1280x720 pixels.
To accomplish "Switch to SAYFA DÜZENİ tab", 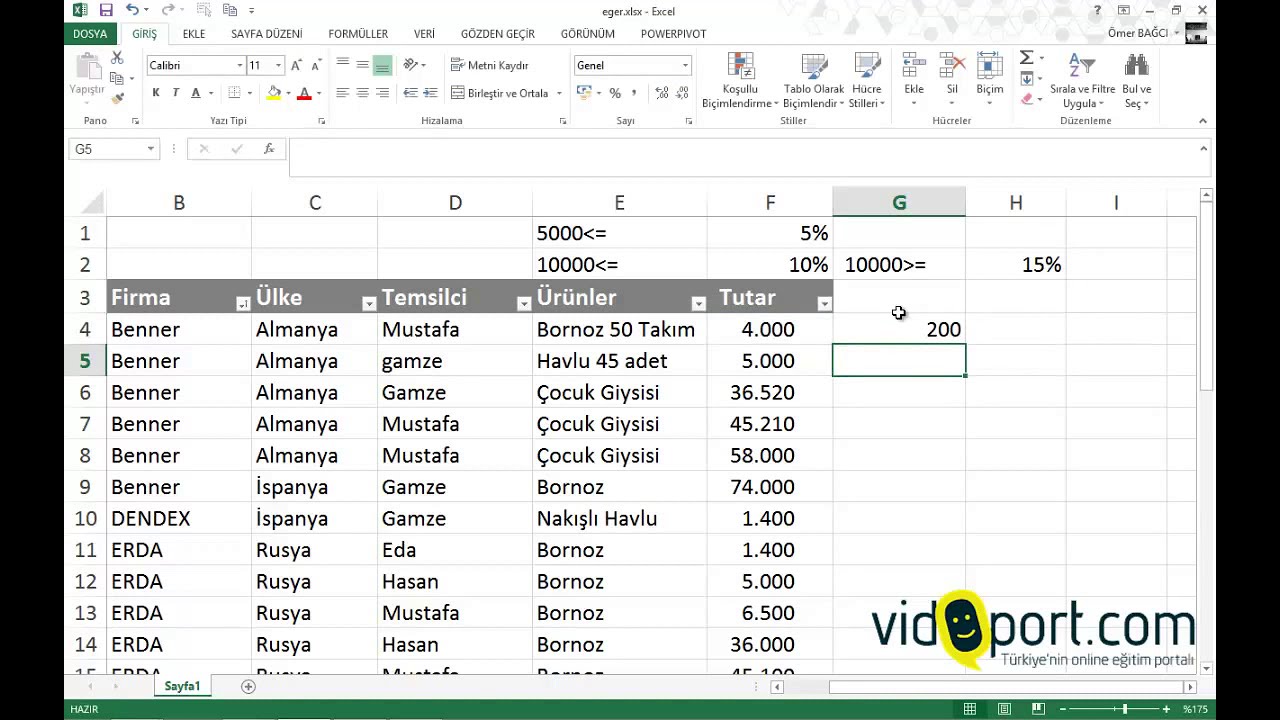I will (267, 34).
